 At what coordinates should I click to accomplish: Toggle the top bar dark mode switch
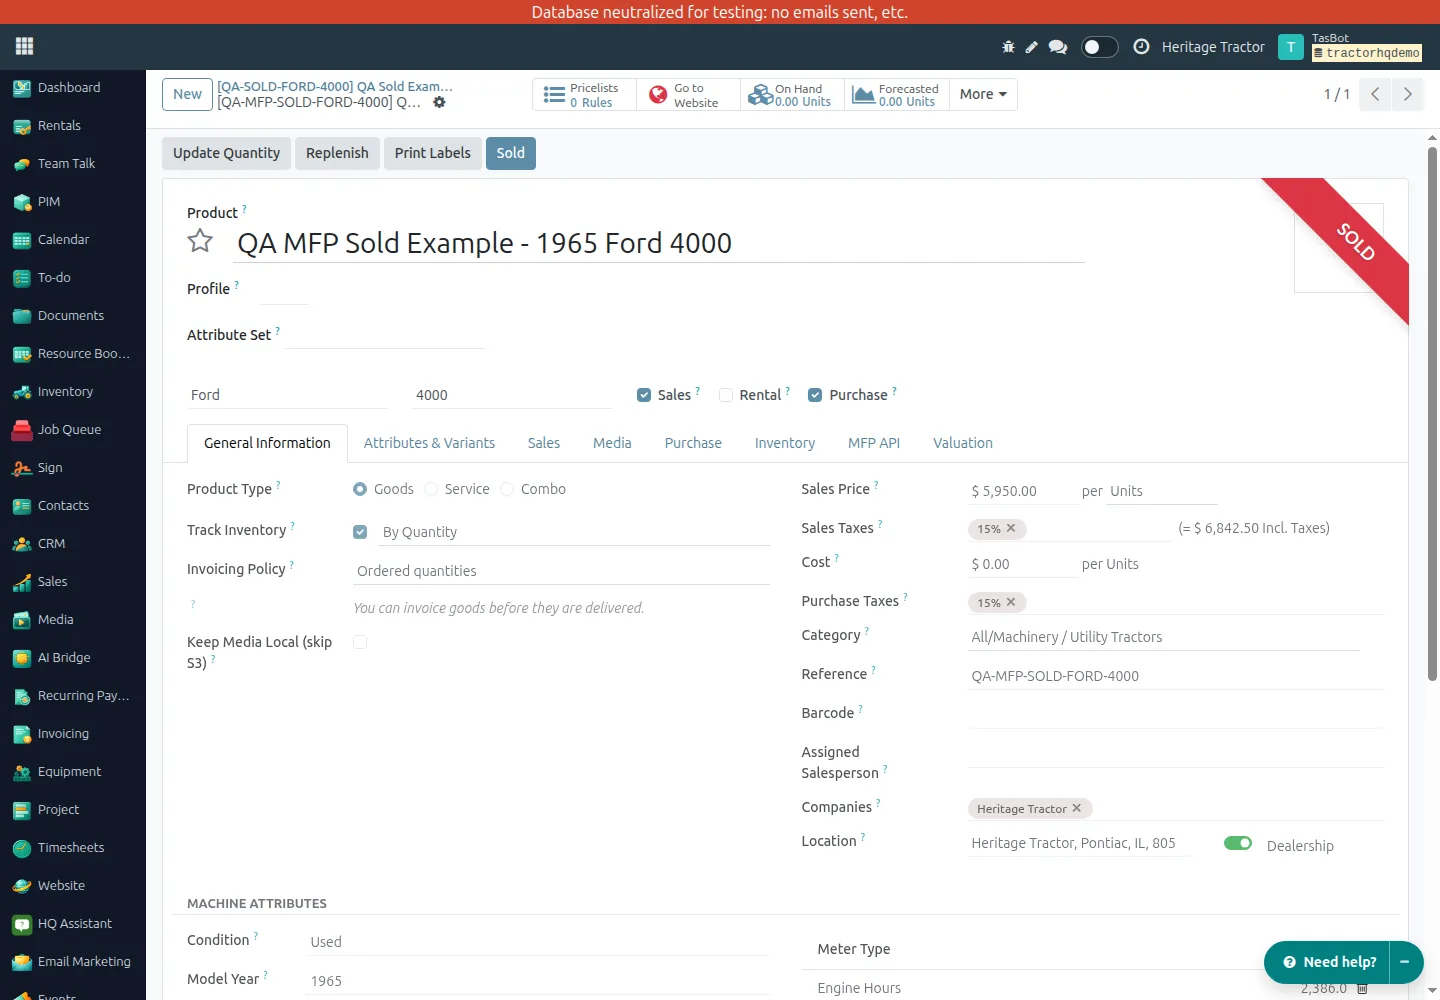pos(1100,47)
